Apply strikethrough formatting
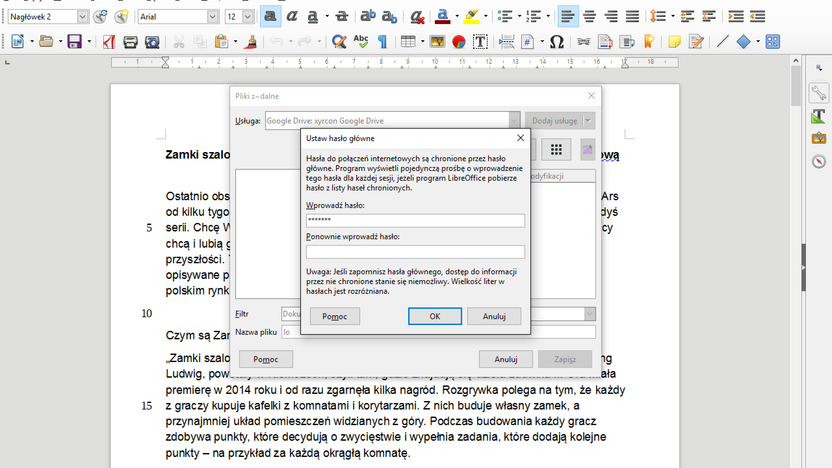 click(x=342, y=17)
